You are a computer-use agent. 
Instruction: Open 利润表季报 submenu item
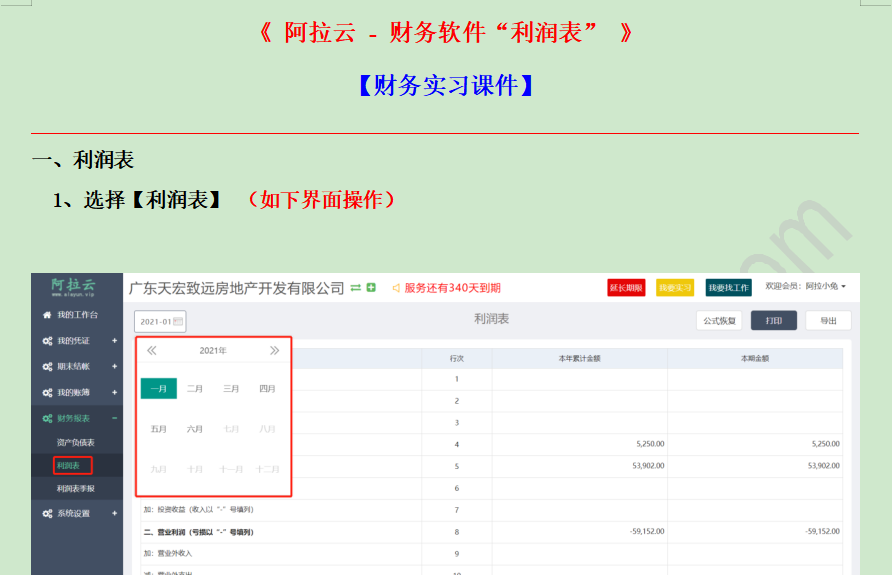76,489
